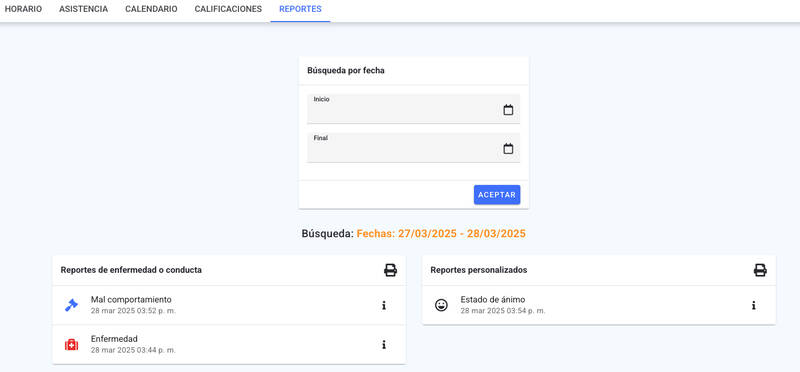The width and height of the screenshot is (800, 372).
Task: Show info for Mal comportamiento report
Action: click(384, 306)
